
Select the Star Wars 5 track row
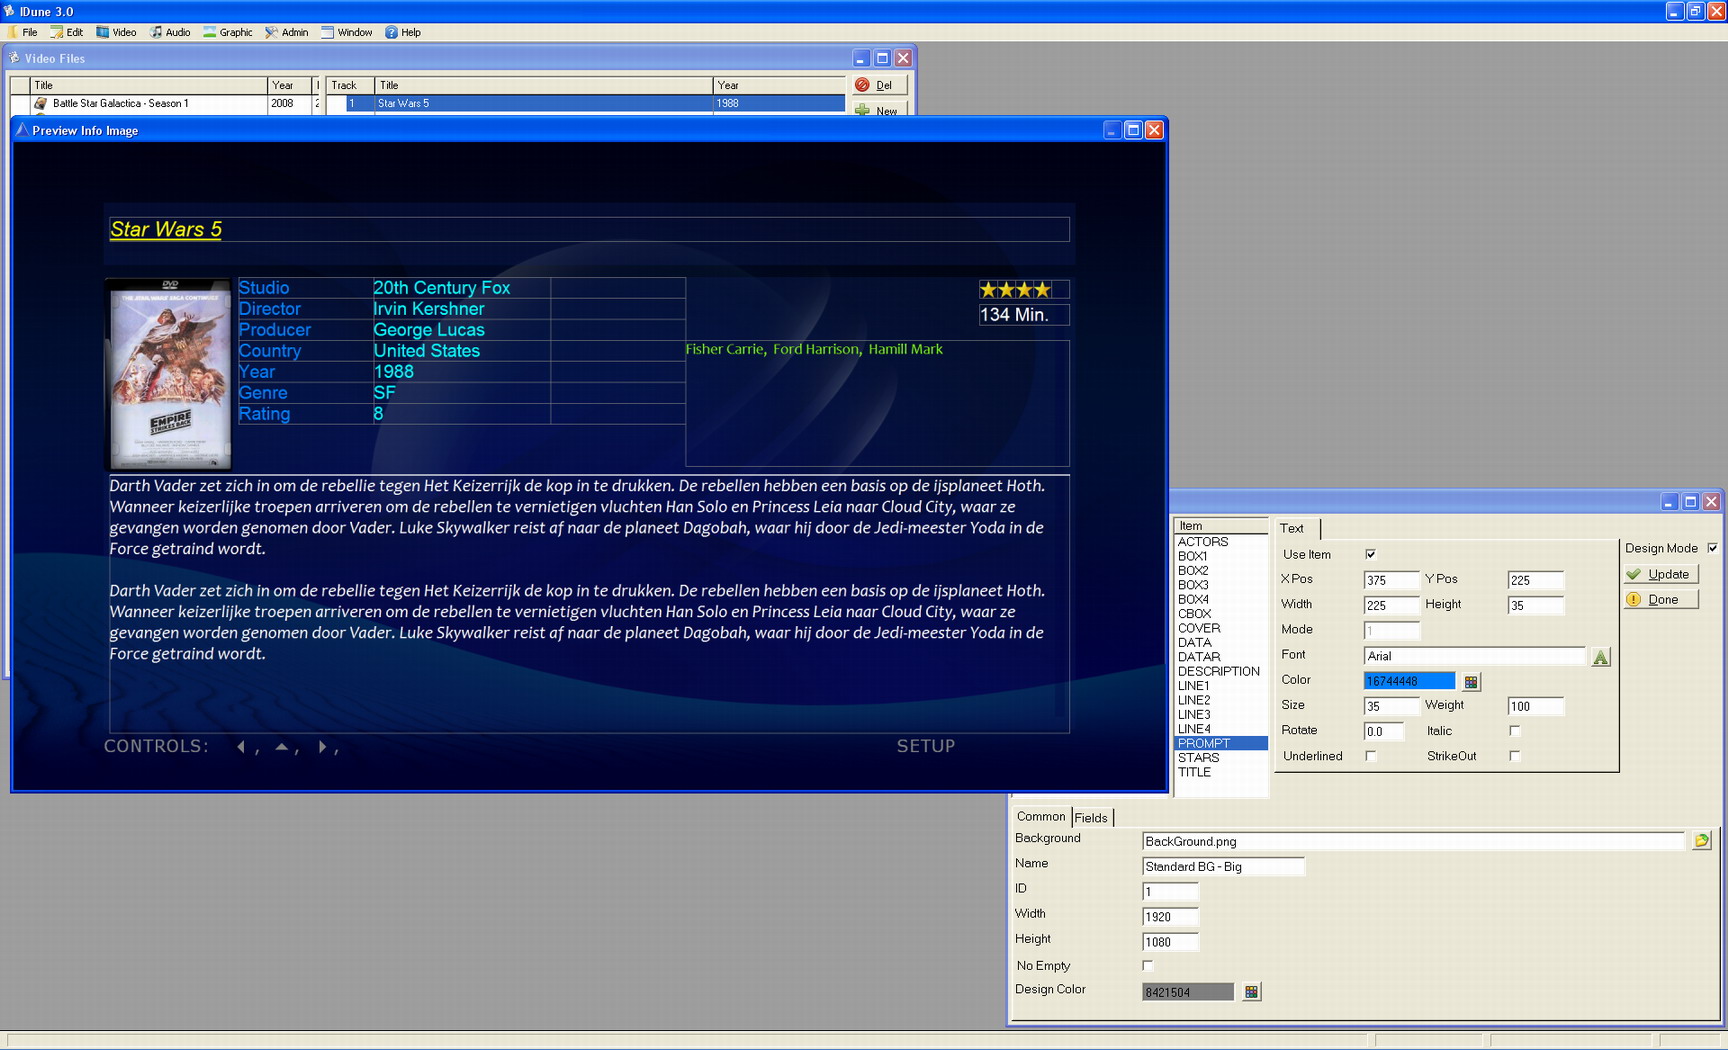[x=586, y=103]
